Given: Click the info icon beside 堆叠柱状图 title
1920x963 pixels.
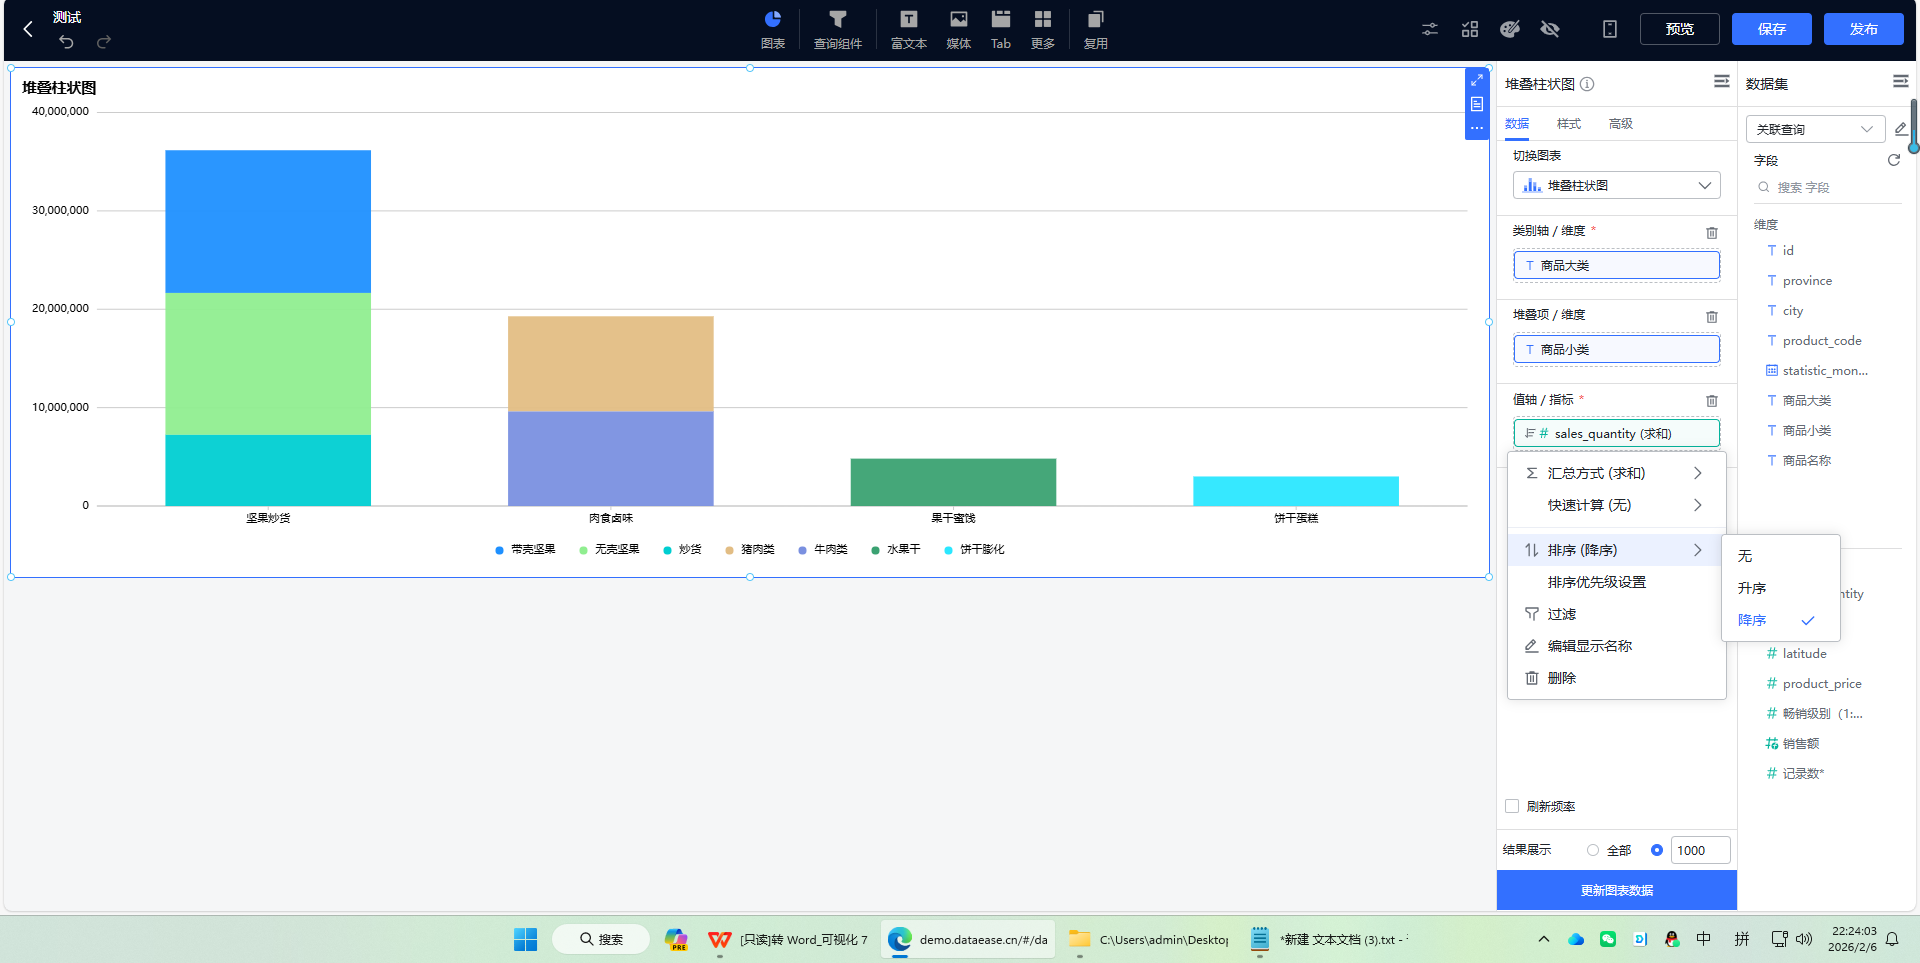Looking at the screenshot, I should (x=1587, y=84).
